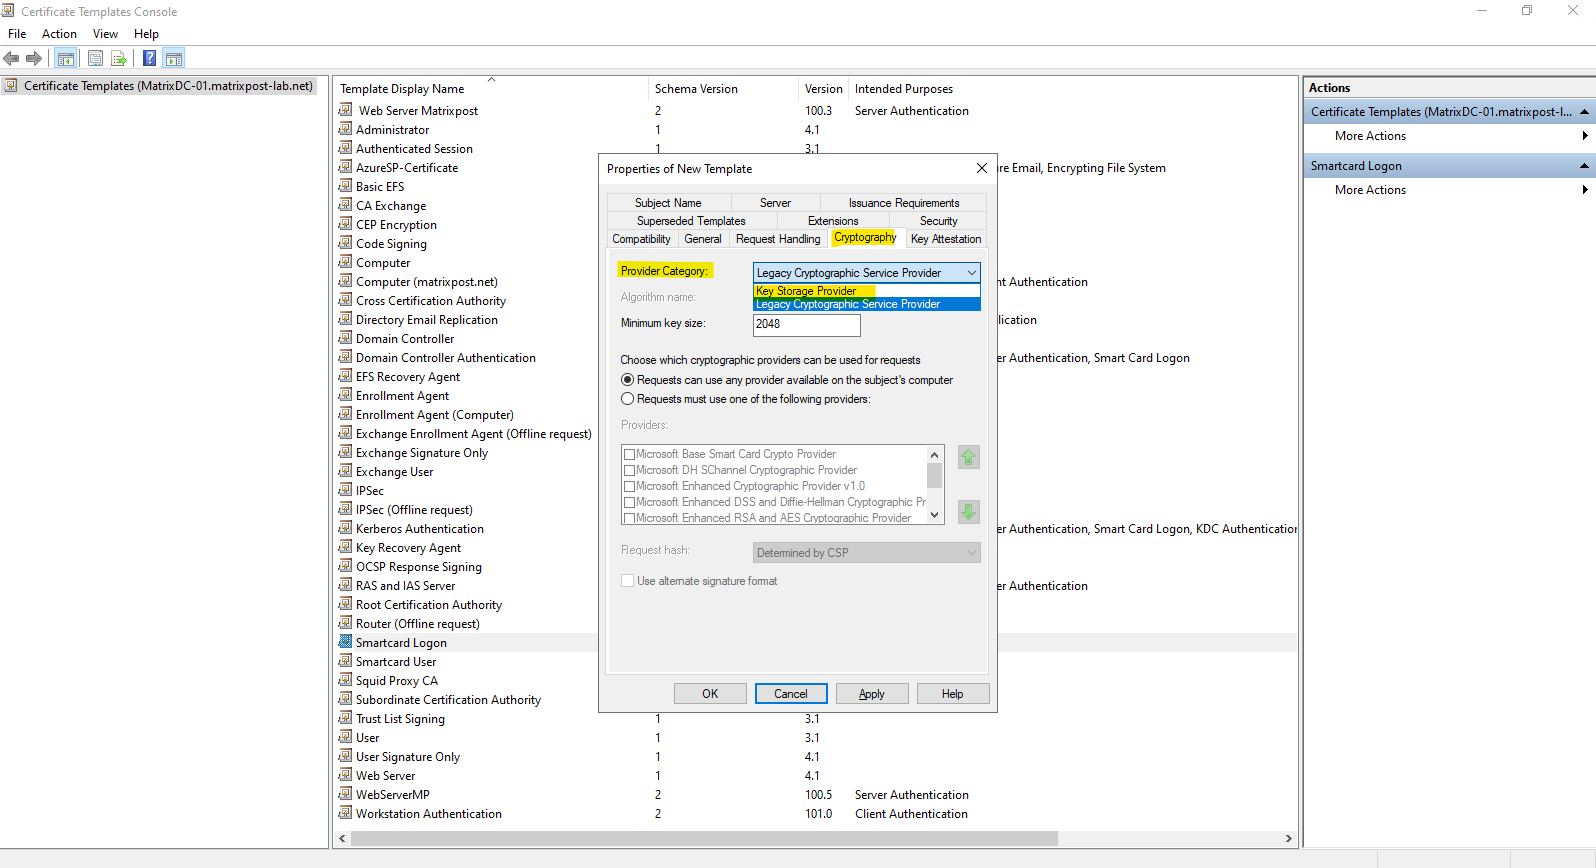The image size is (1596, 868).
Task: Move selected provider down with green down arrow
Action: pyautogui.click(x=968, y=512)
